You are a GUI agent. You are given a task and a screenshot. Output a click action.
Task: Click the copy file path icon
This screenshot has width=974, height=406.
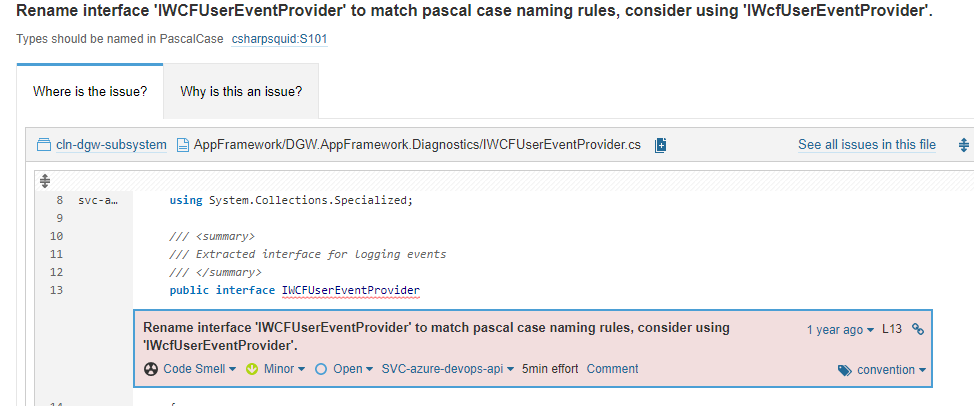(x=660, y=145)
